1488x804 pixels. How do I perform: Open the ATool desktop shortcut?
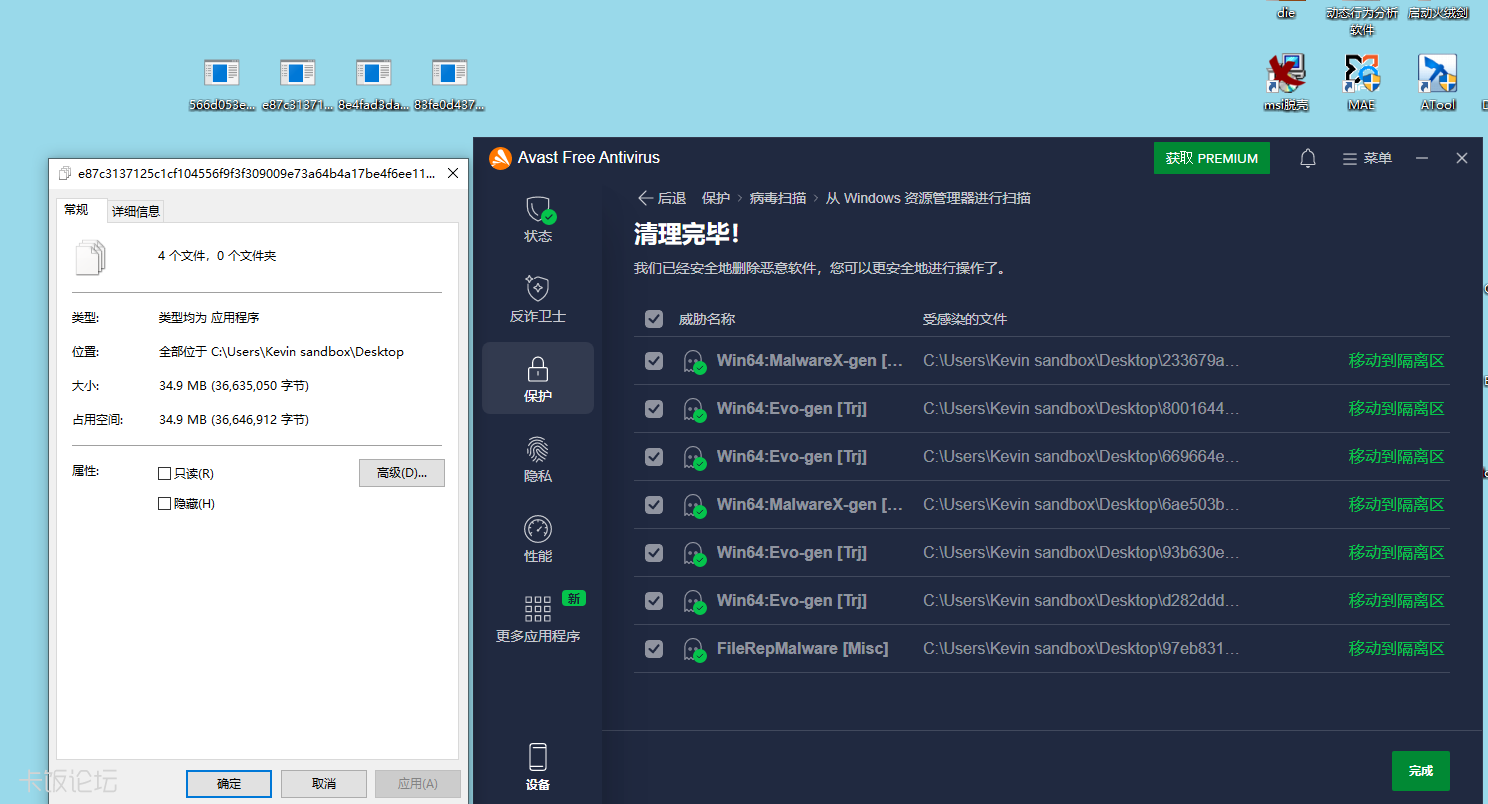tap(1438, 82)
